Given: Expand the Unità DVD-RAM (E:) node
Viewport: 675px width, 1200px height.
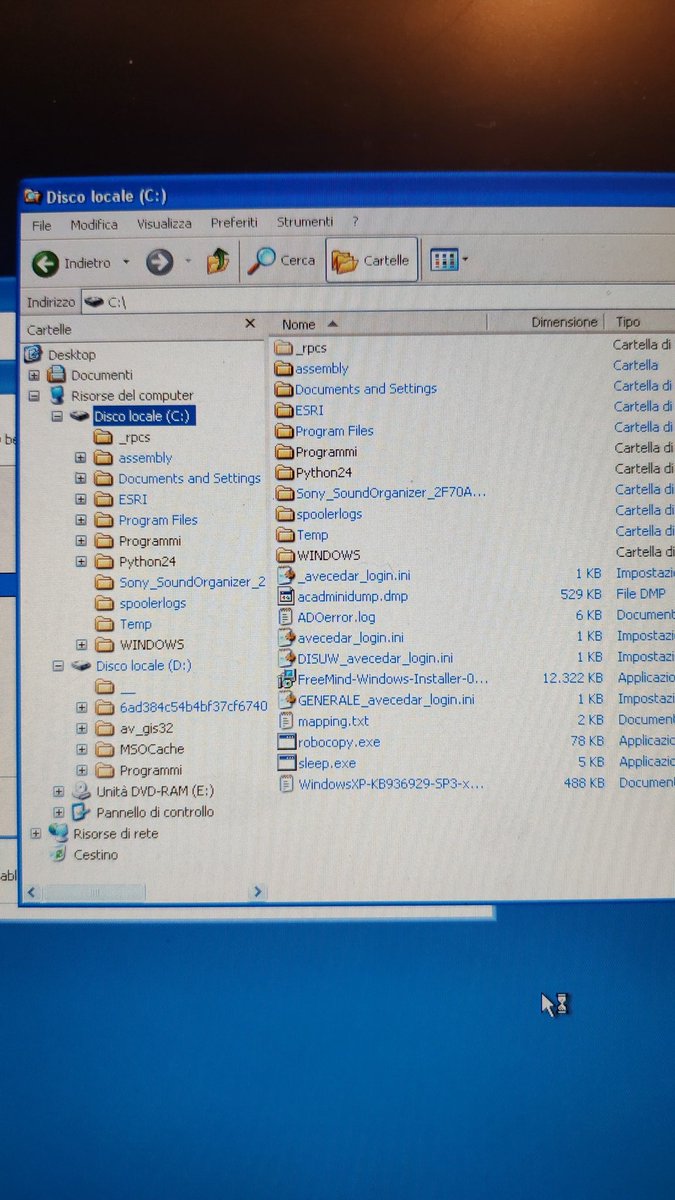Looking at the screenshot, I should [58, 791].
